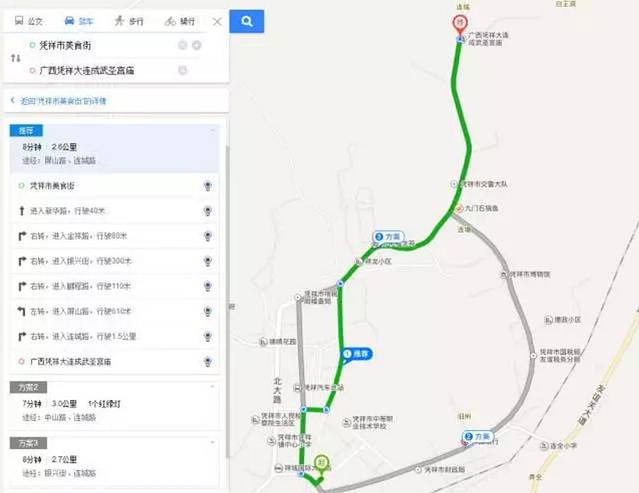Add a waypoint with the plus icon

coord(196,45)
